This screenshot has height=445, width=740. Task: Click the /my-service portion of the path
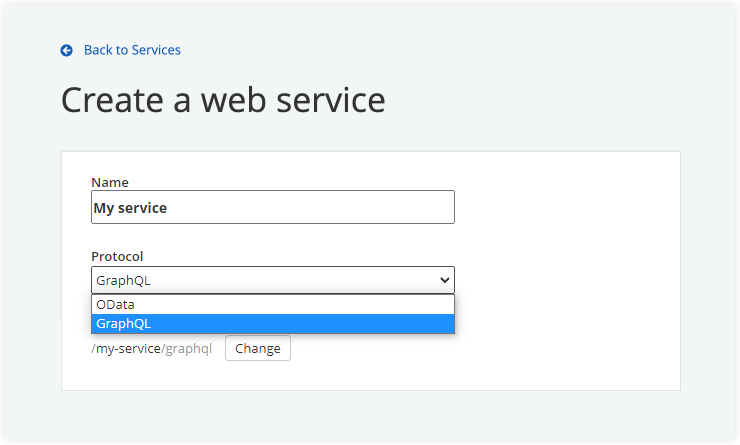click(x=125, y=349)
